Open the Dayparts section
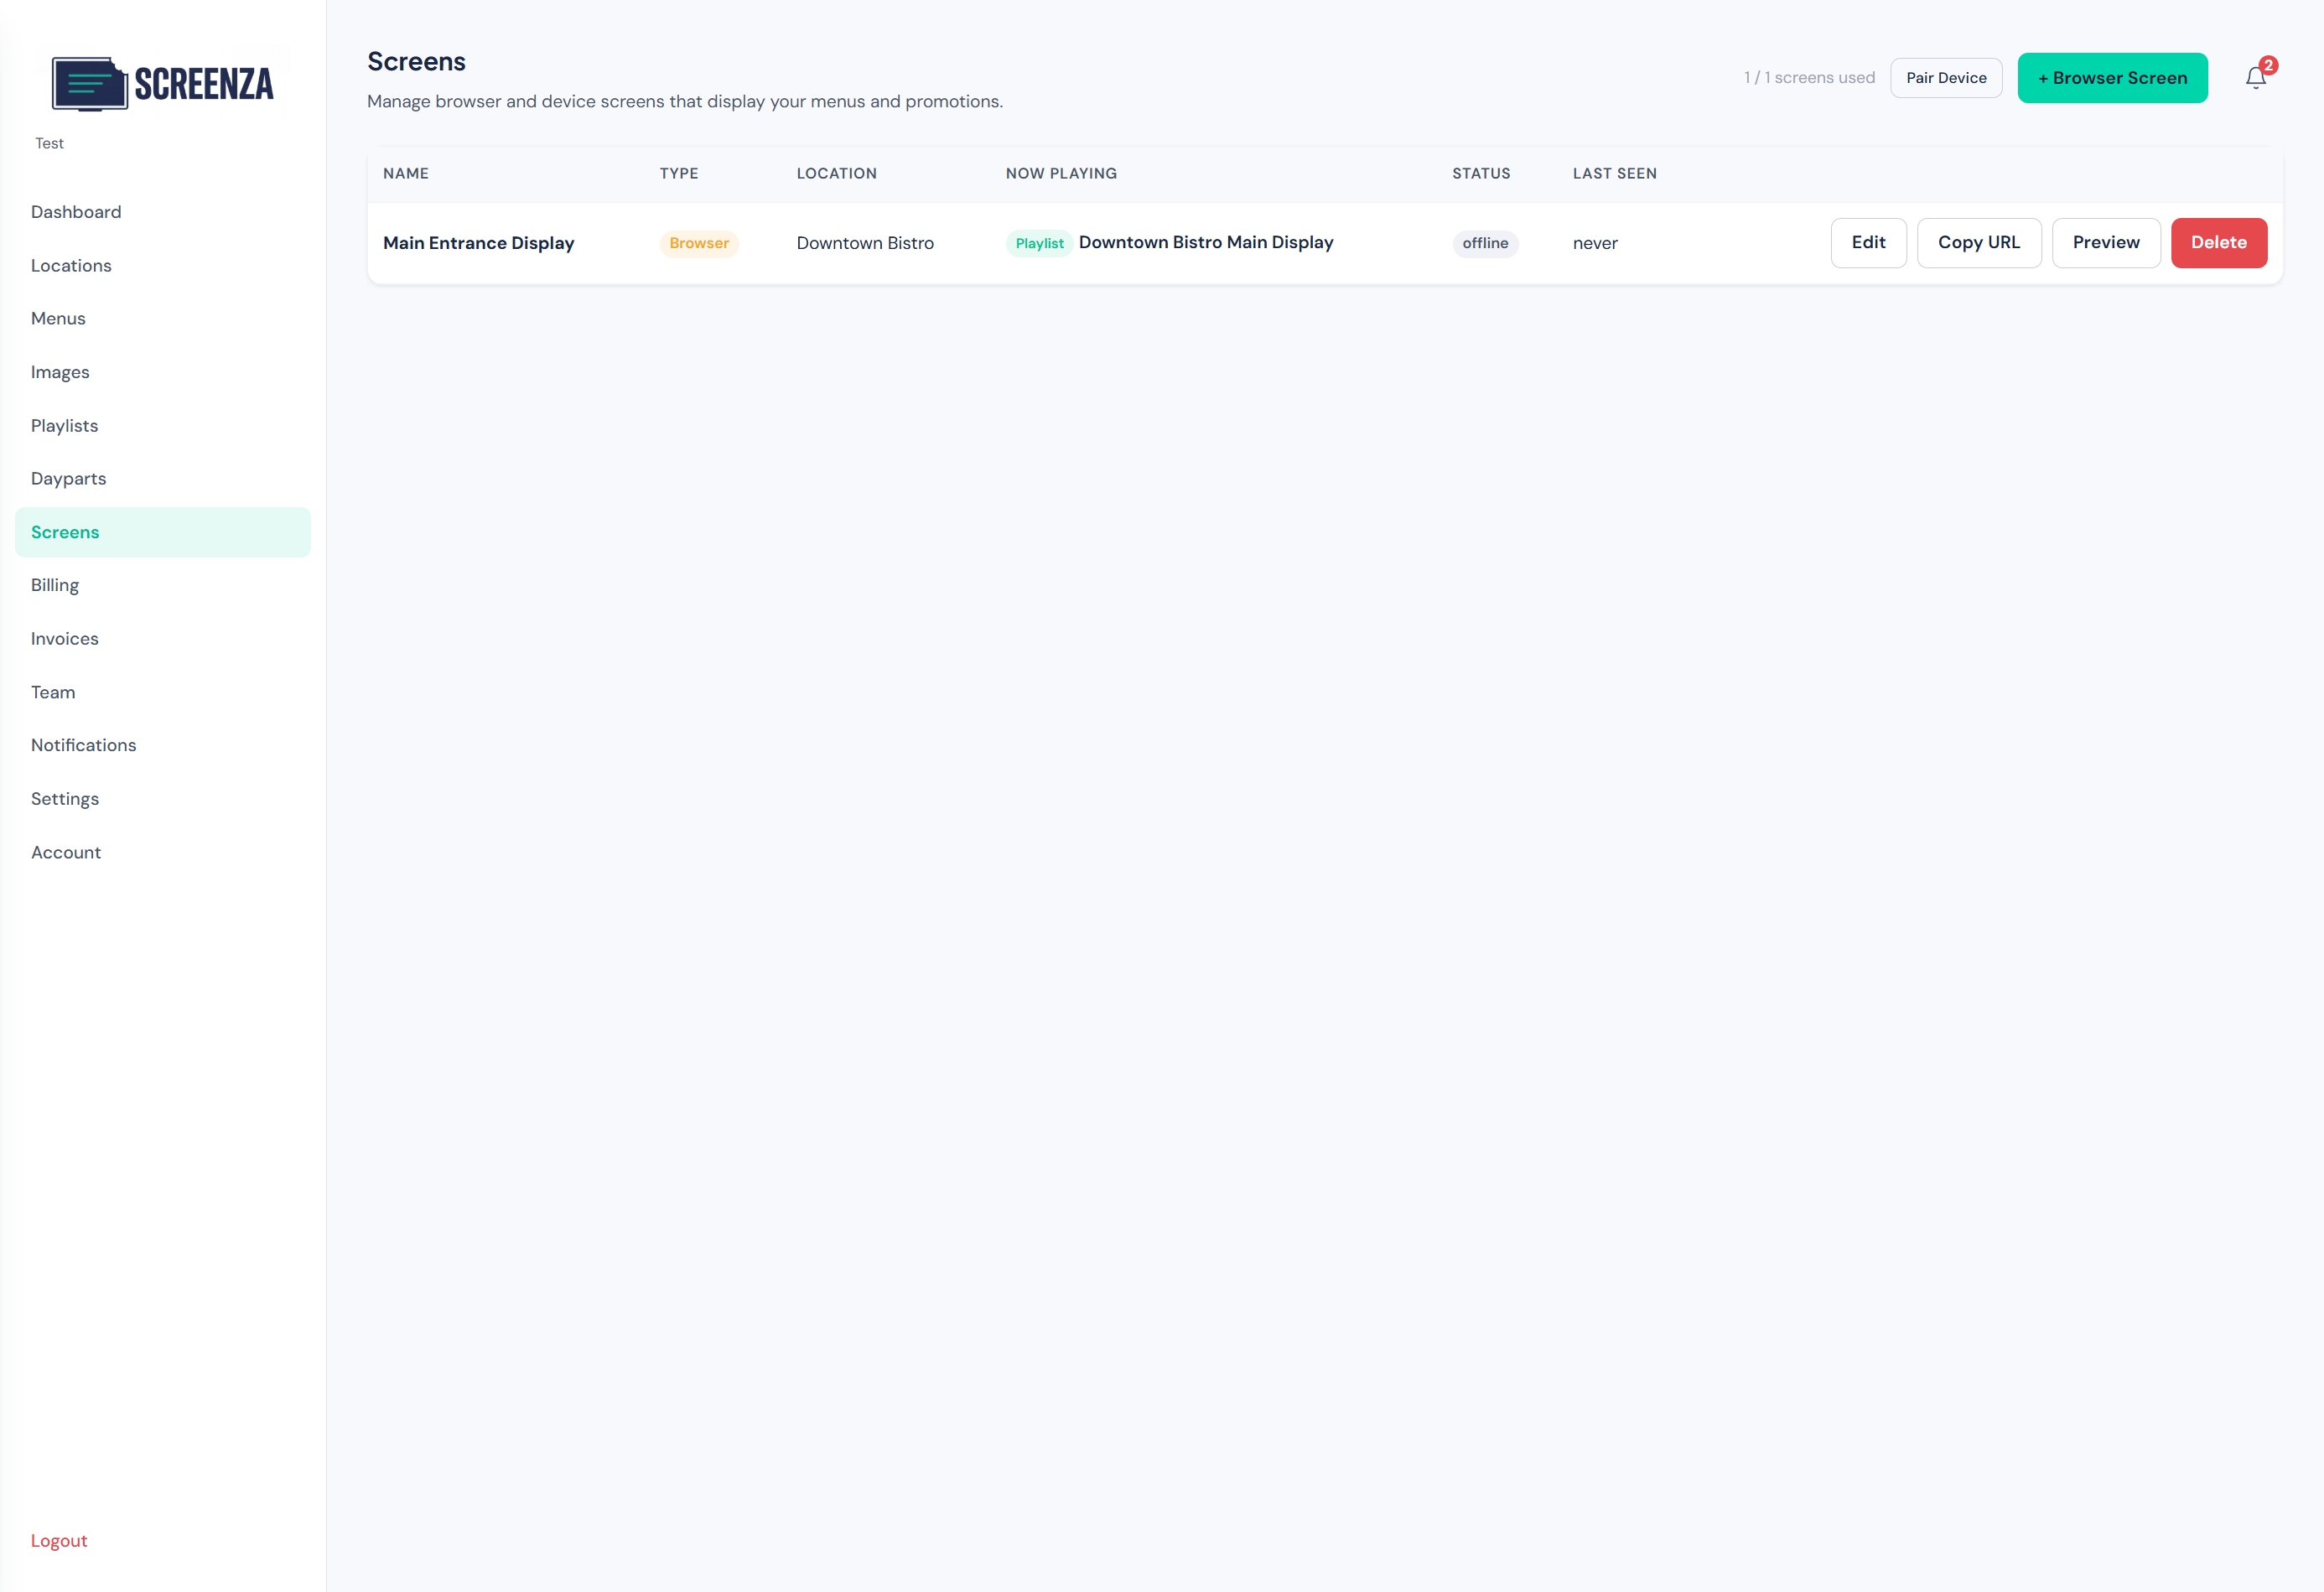Screen dimensions: 2324x1592 click(x=68, y=478)
